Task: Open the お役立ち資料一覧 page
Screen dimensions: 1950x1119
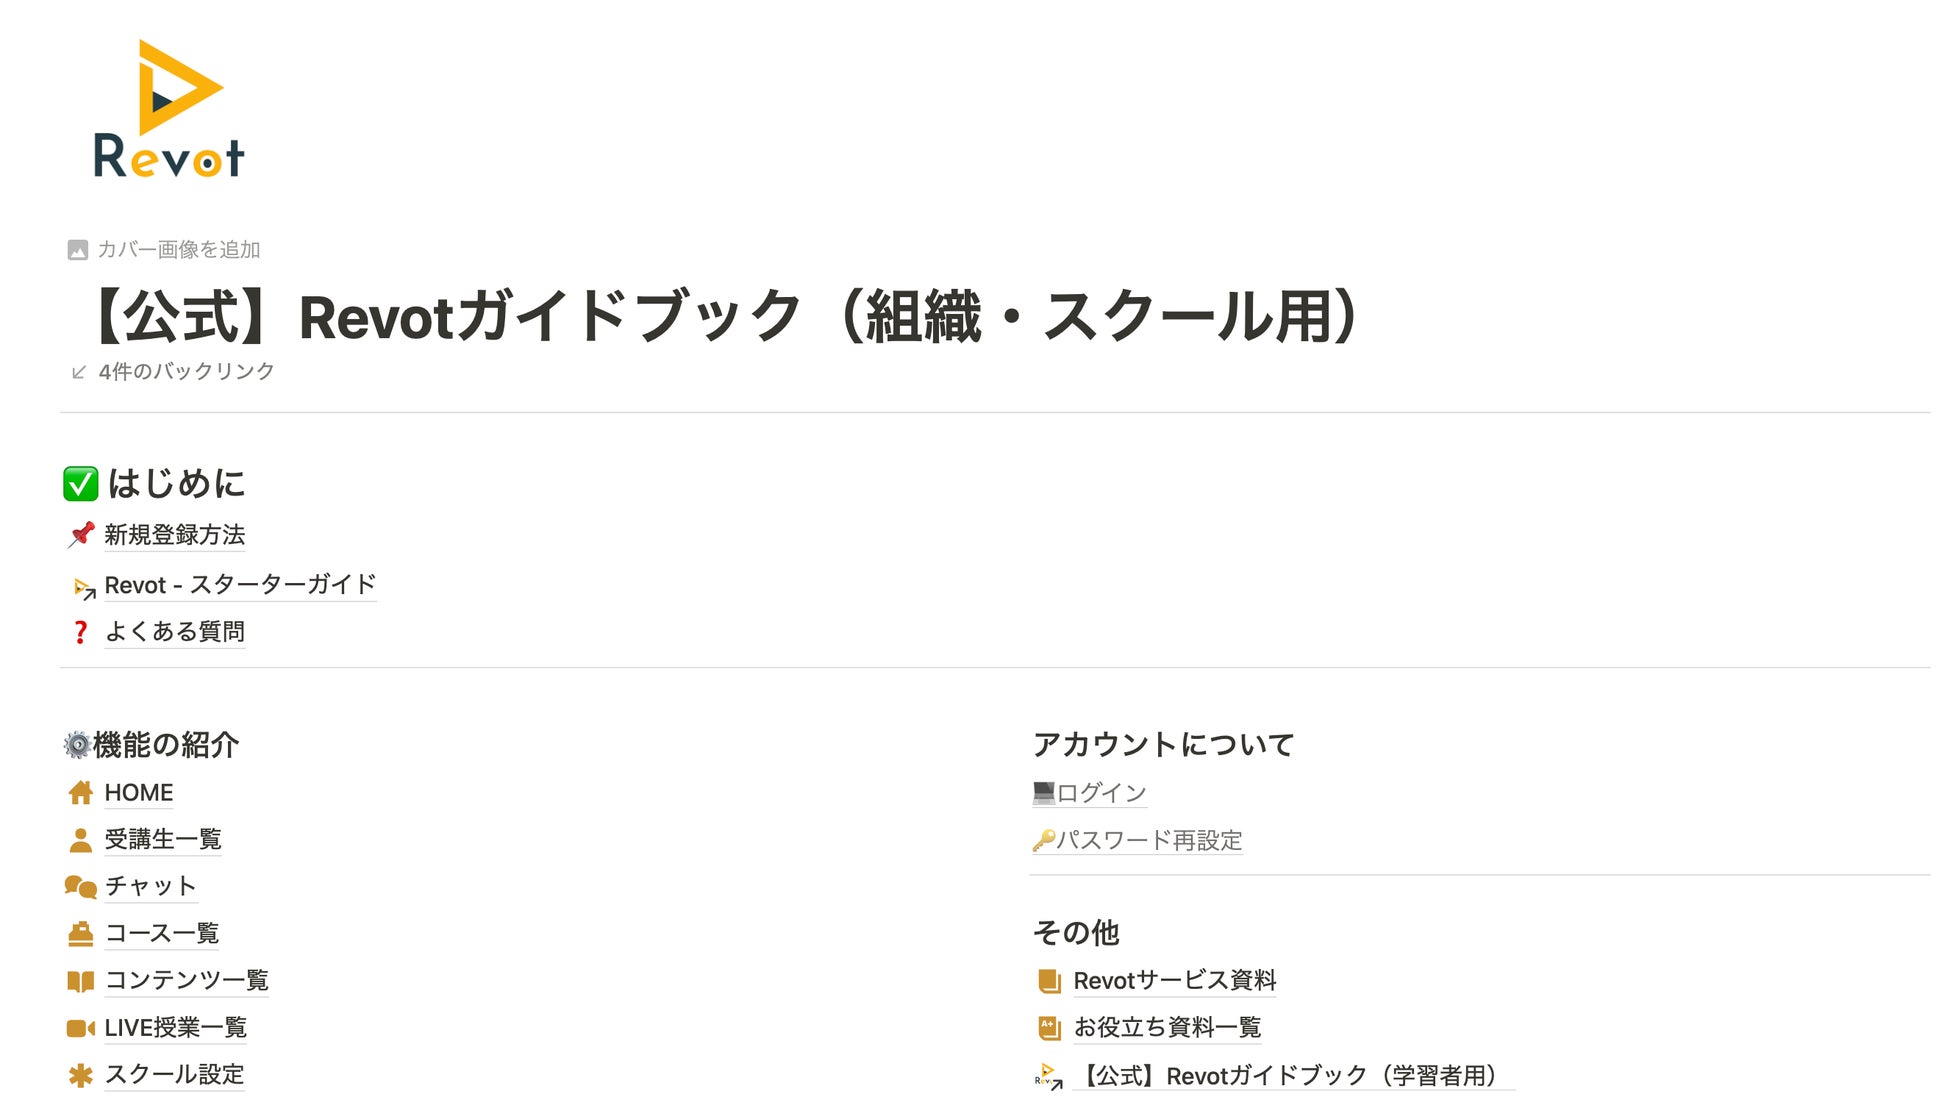Action: (1167, 1028)
